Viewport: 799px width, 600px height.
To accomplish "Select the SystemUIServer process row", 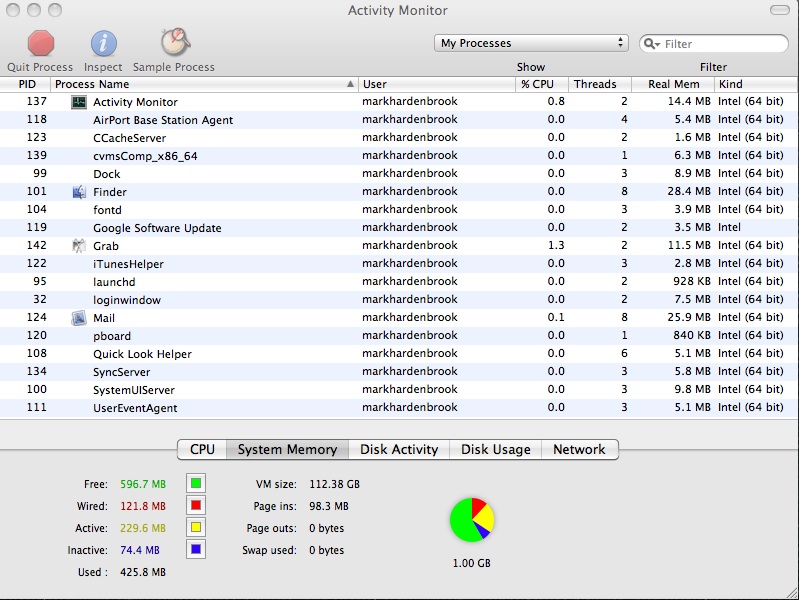I will point(399,390).
